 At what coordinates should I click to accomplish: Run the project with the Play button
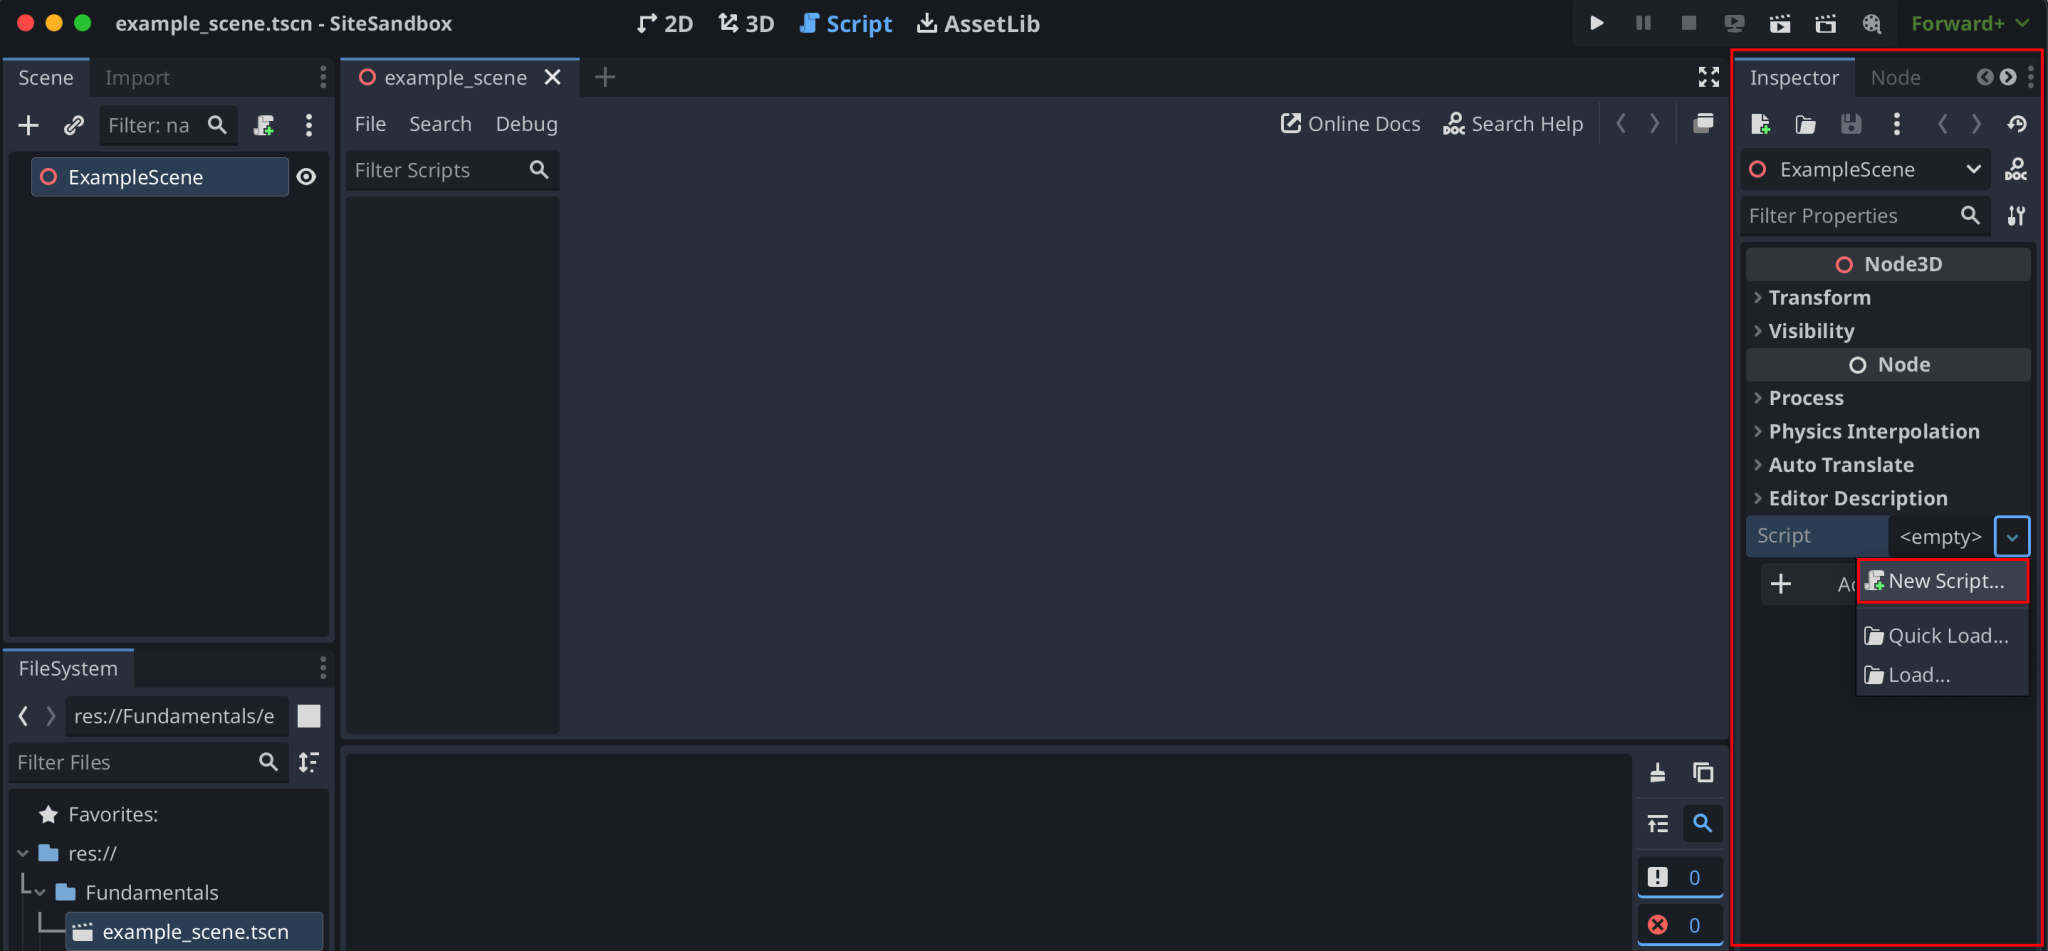click(1596, 23)
